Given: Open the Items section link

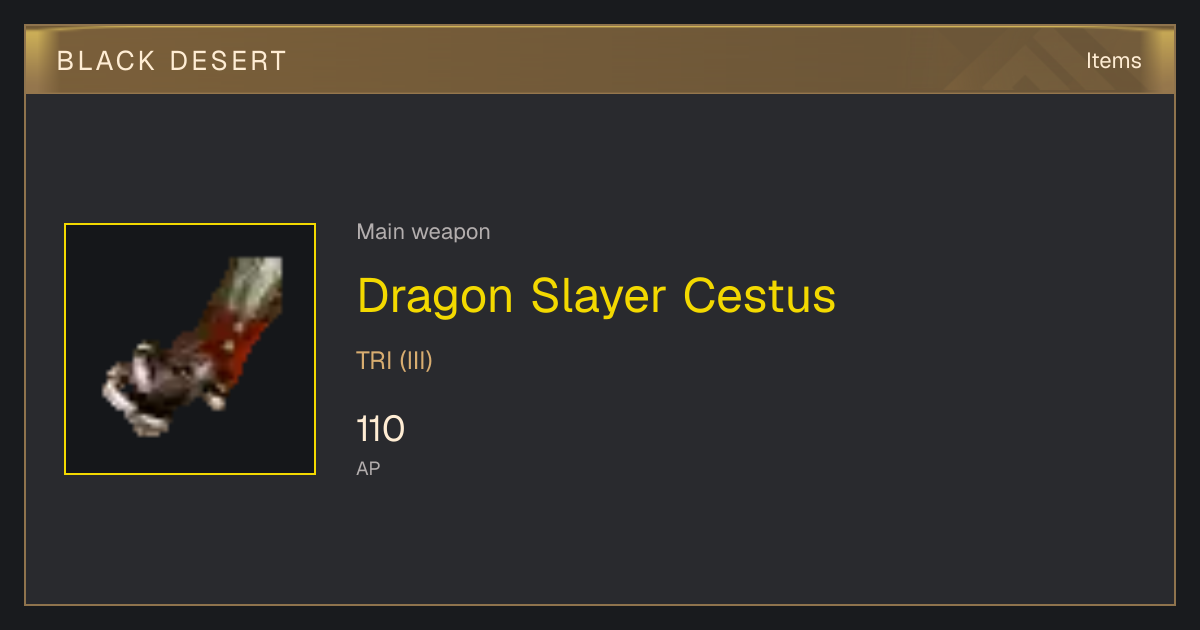Looking at the screenshot, I should pyautogui.click(x=1113, y=61).
